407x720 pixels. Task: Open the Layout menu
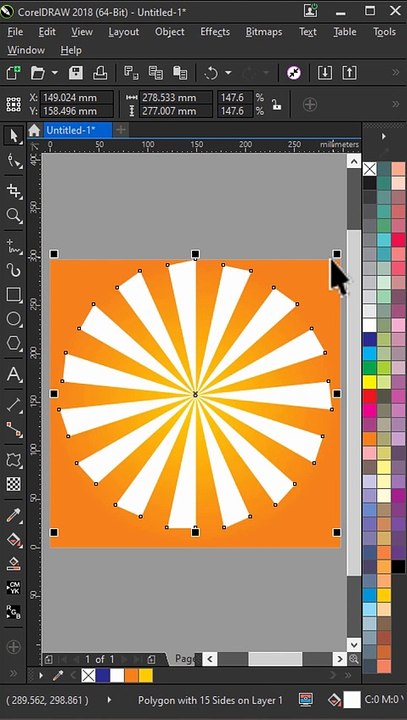tap(124, 32)
